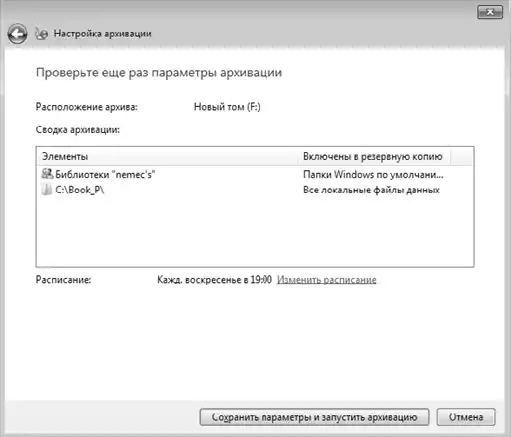
Task: Cancel with the Отмена button
Action: click(x=466, y=417)
